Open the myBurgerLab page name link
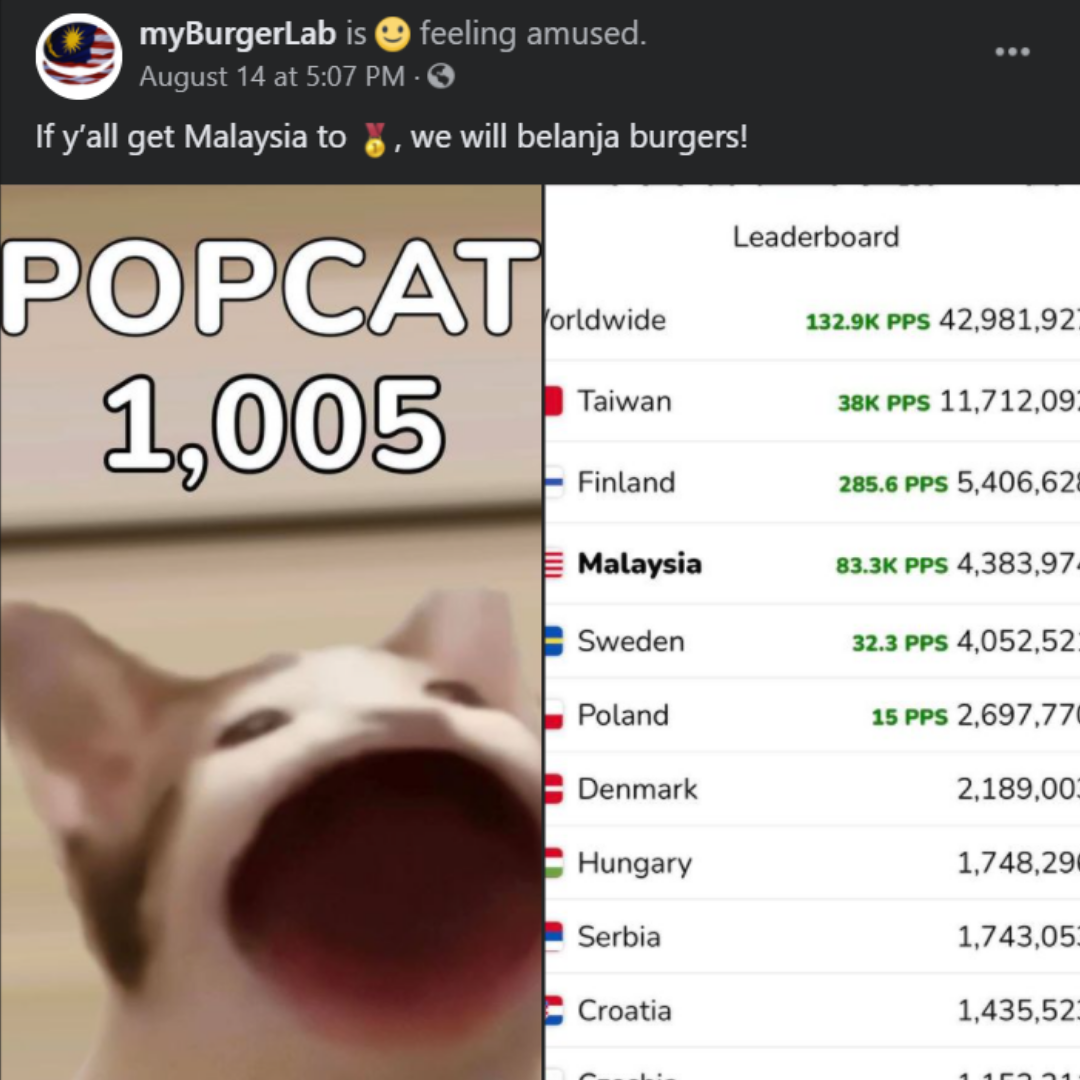The height and width of the screenshot is (1080, 1080). 238,34
